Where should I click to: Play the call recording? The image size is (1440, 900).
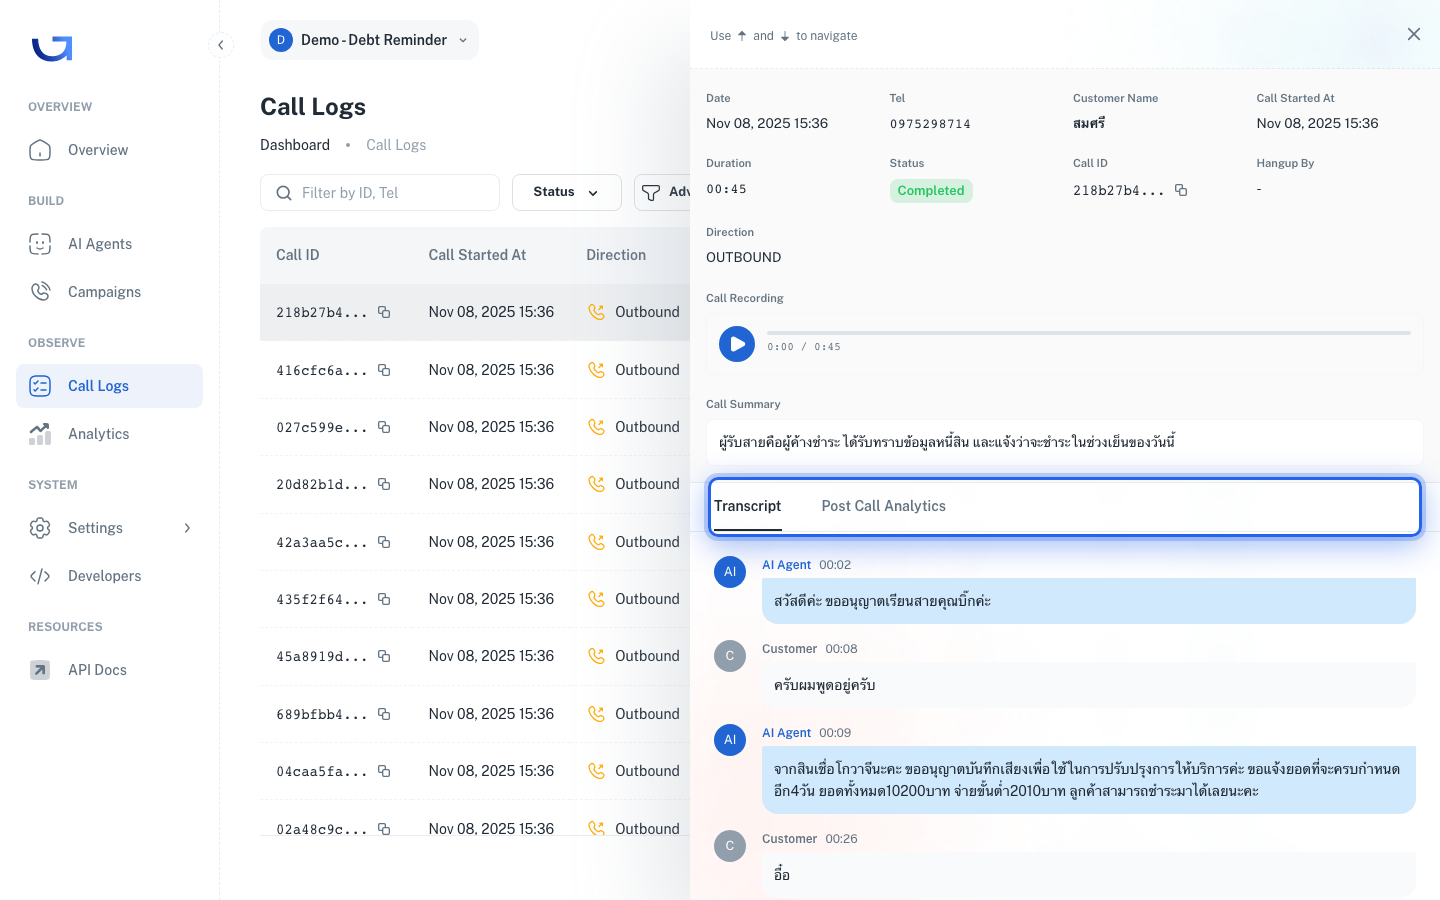tap(737, 344)
